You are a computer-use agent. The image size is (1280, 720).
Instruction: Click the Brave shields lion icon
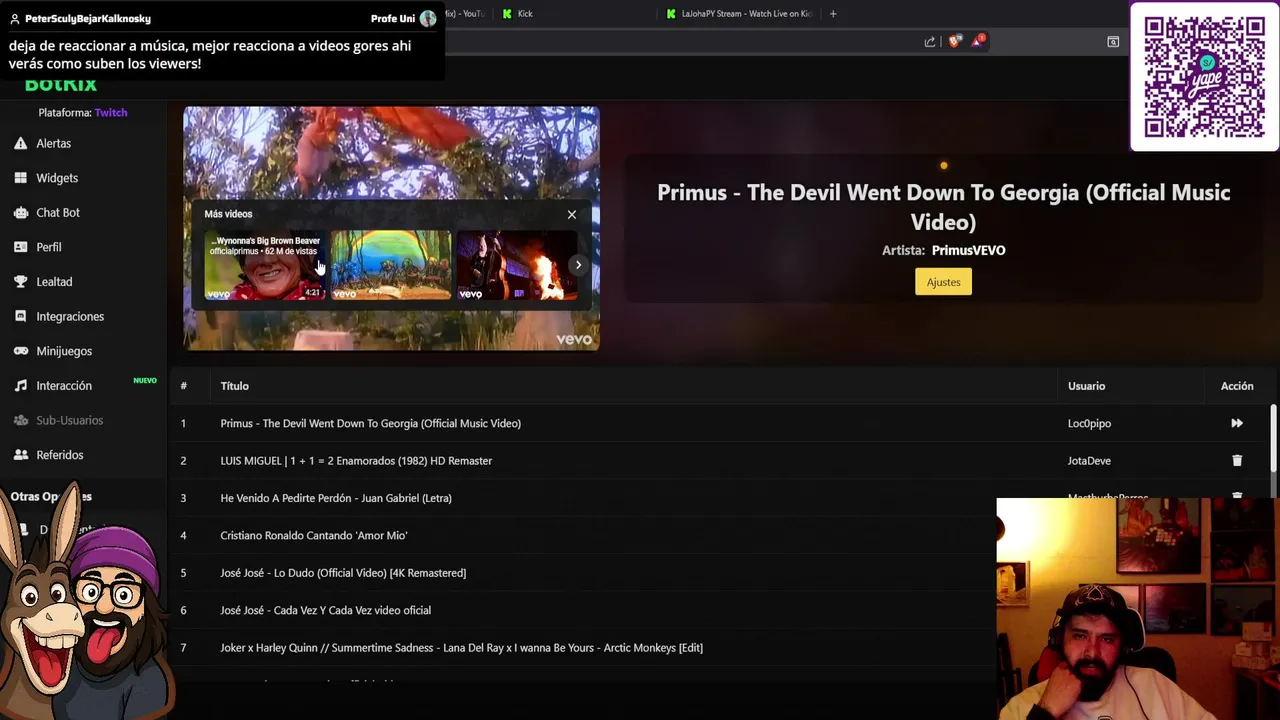click(954, 41)
